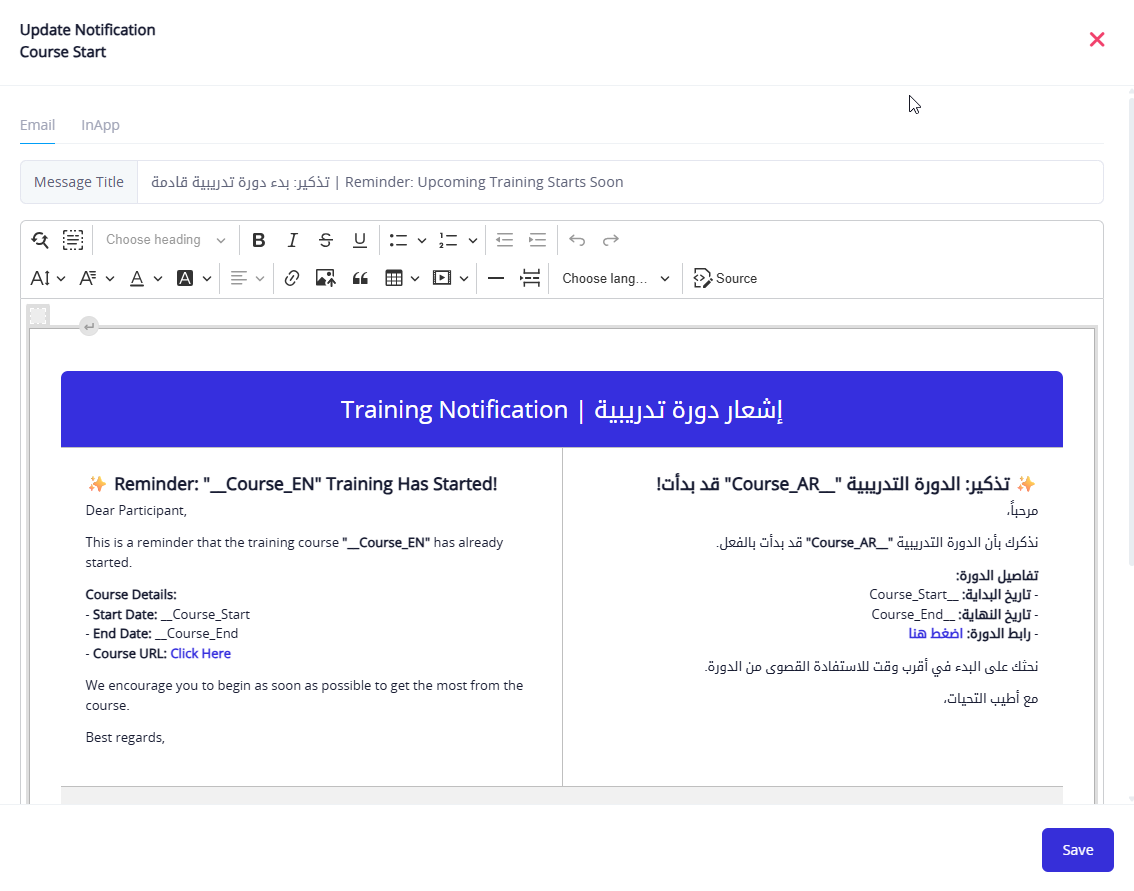The image size is (1134, 891).
Task: Toggle strikethrough formatting
Action: click(x=326, y=240)
